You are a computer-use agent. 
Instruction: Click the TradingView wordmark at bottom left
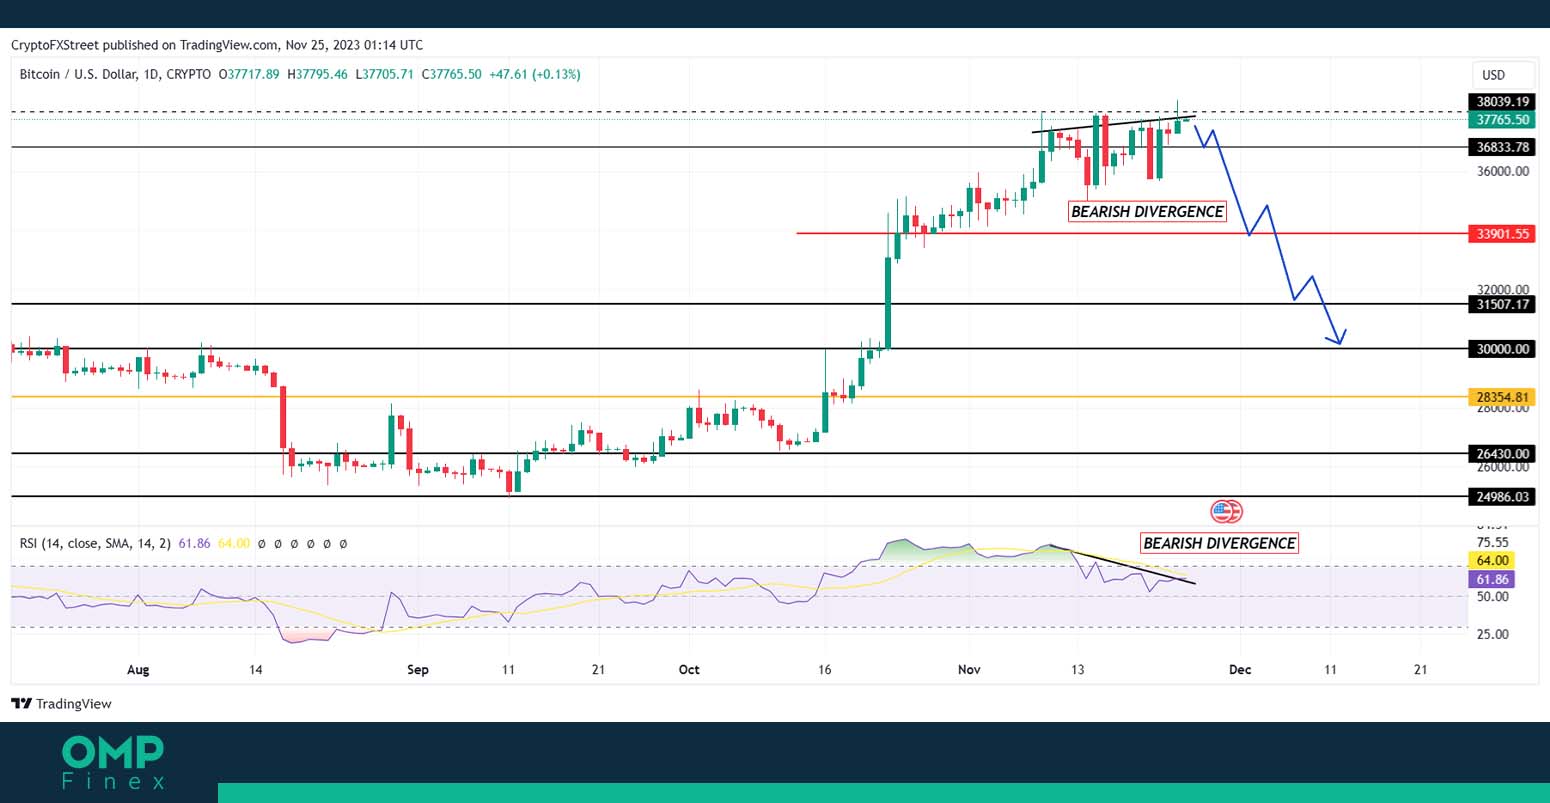pyautogui.click(x=74, y=704)
